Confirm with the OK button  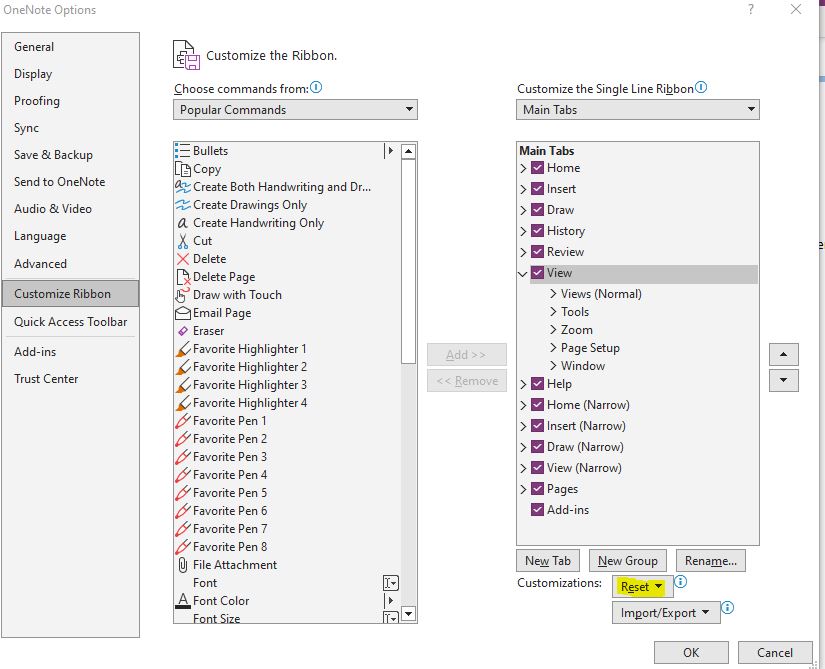point(691,653)
